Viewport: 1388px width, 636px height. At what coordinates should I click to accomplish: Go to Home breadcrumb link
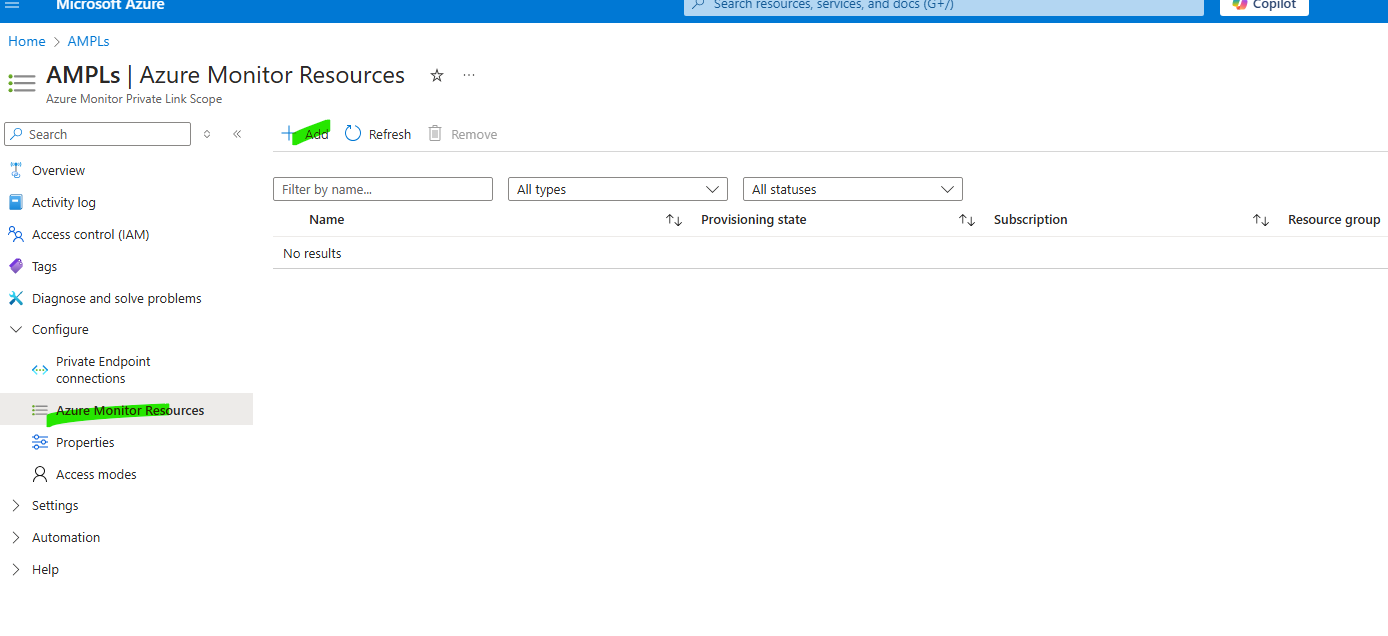tap(27, 41)
